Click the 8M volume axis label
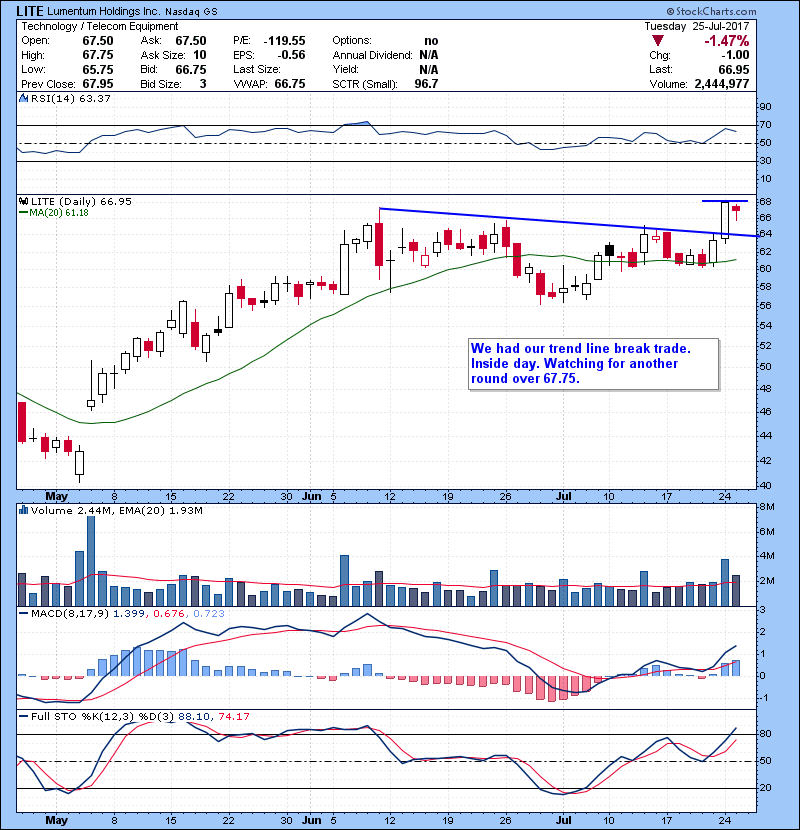The image size is (800, 830). 767,507
